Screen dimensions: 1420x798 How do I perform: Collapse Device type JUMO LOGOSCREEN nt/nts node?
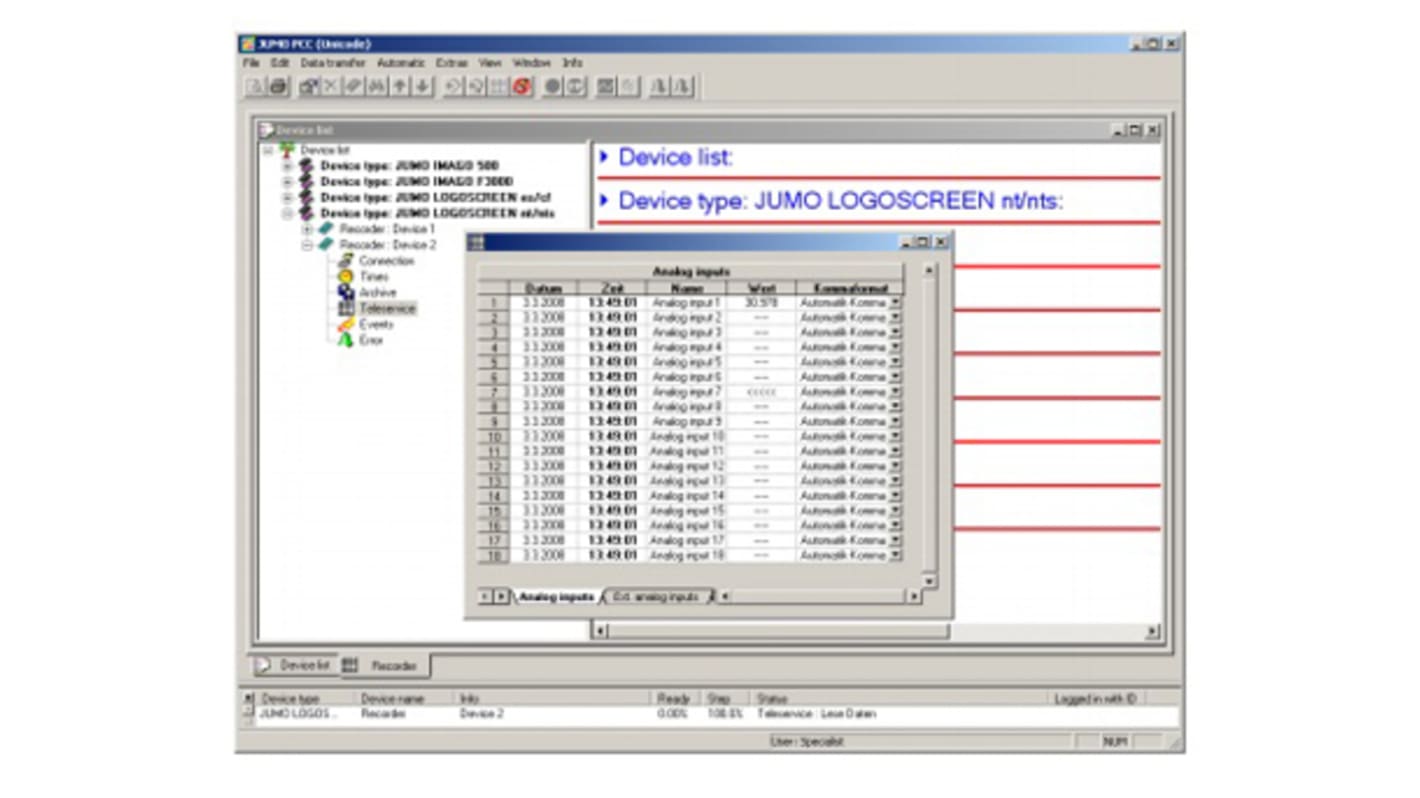tap(287, 213)
